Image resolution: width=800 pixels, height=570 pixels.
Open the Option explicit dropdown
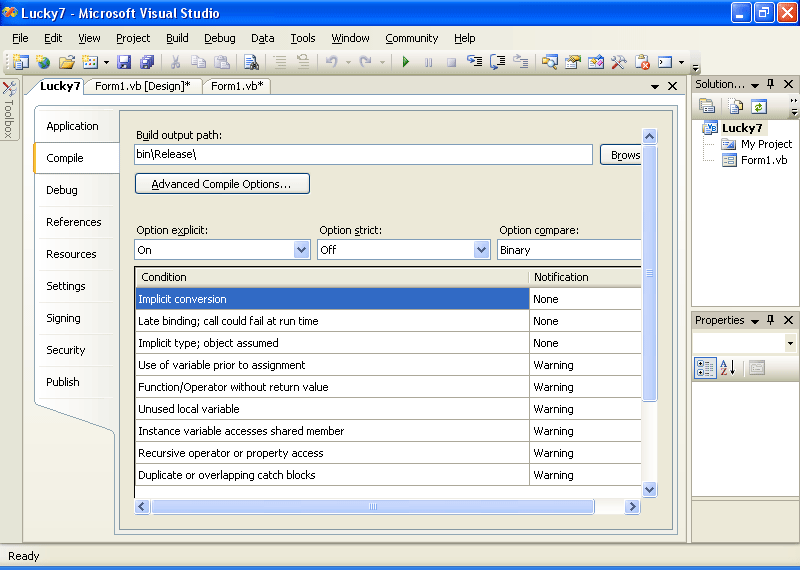pos(302,250)
